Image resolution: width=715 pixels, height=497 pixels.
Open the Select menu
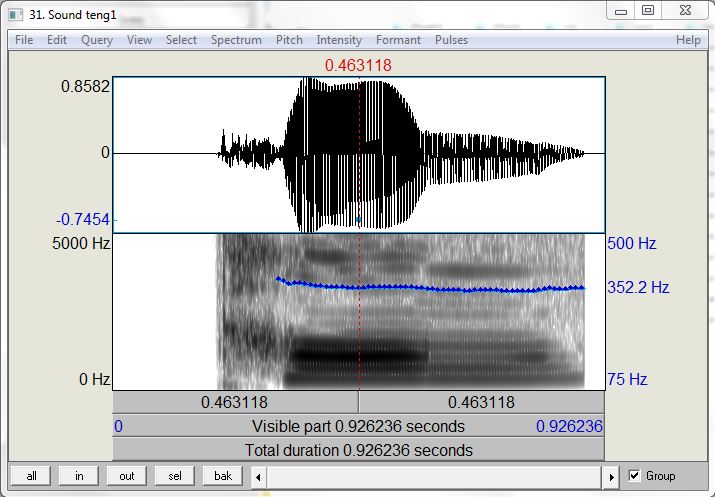click(x=181, y=40)
